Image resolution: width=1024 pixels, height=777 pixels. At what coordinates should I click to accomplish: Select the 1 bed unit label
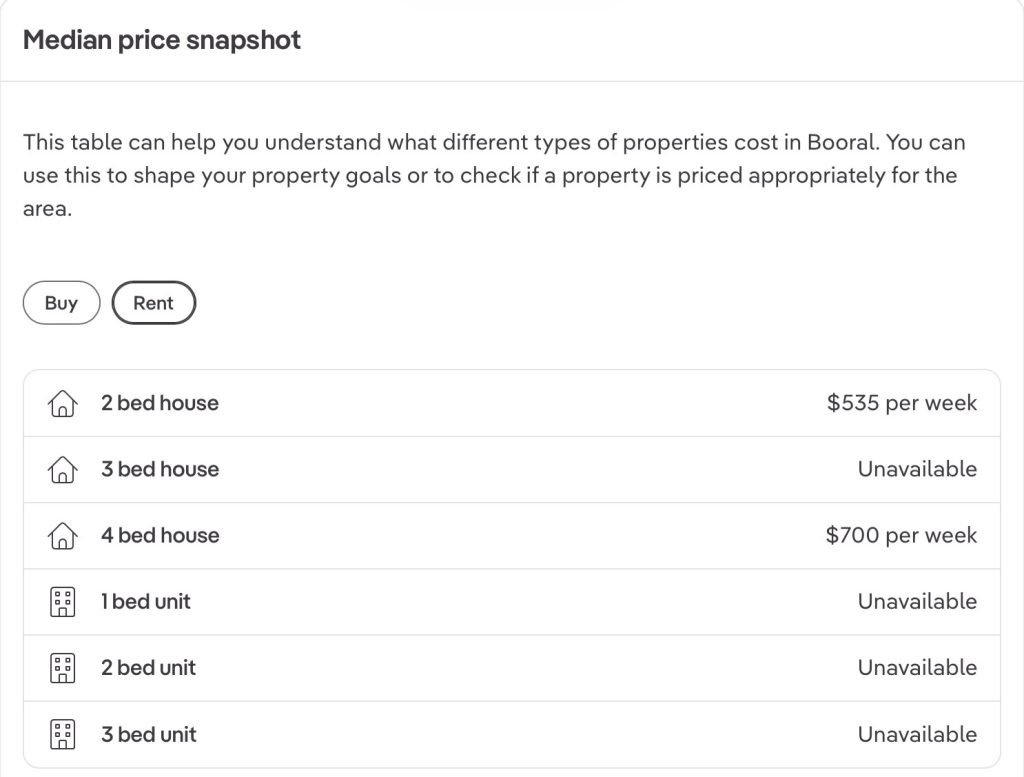point(146,601)
